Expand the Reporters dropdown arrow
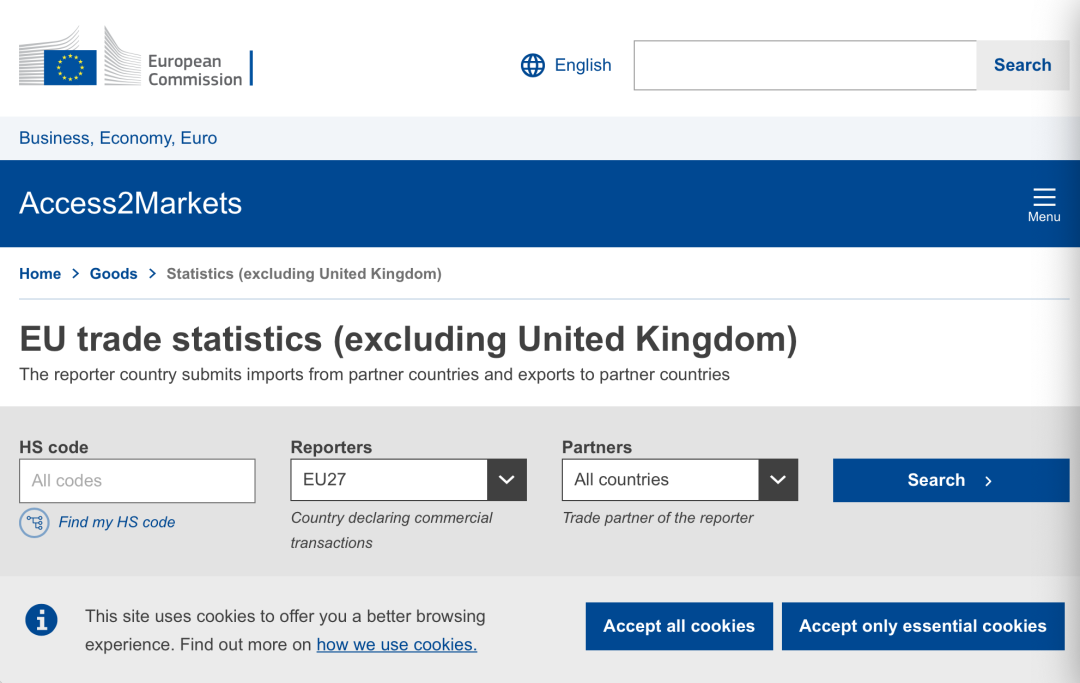 [506, 480]
